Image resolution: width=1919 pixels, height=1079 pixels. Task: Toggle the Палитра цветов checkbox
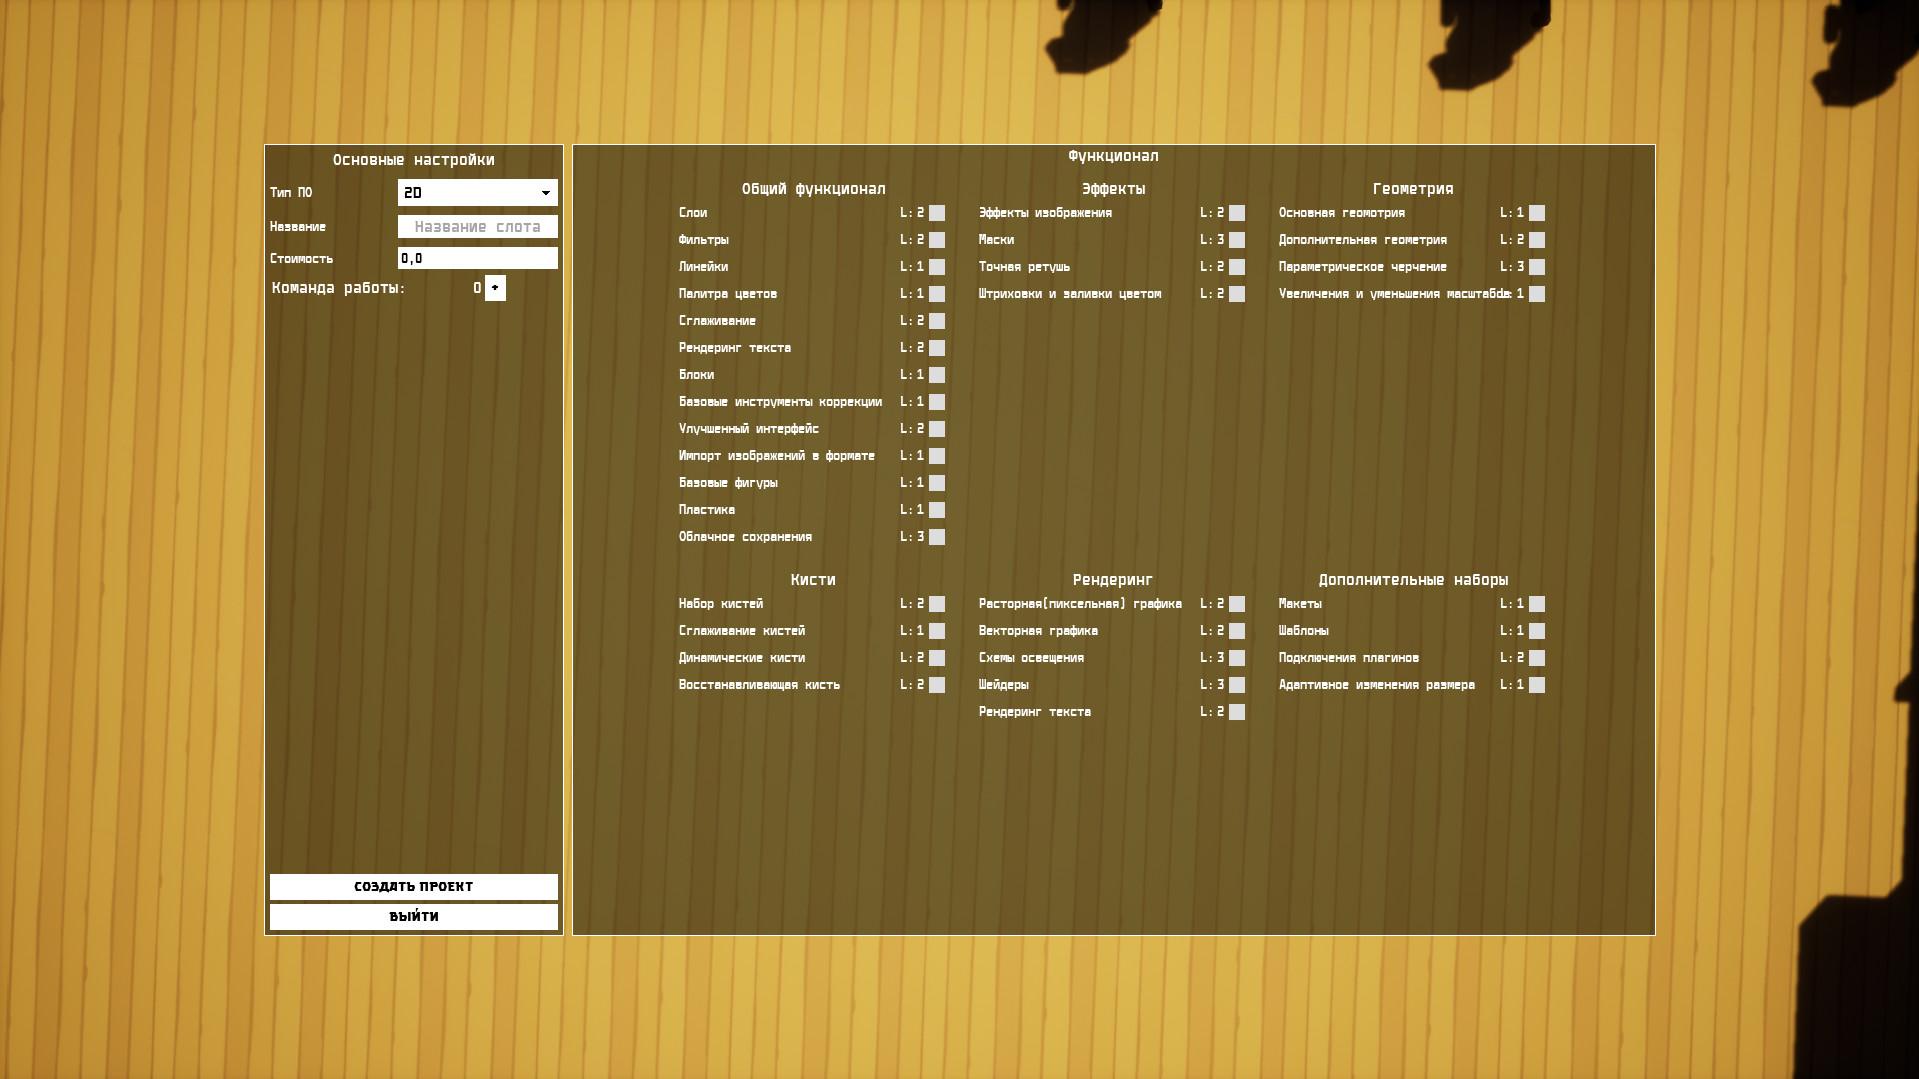[937, 294]
